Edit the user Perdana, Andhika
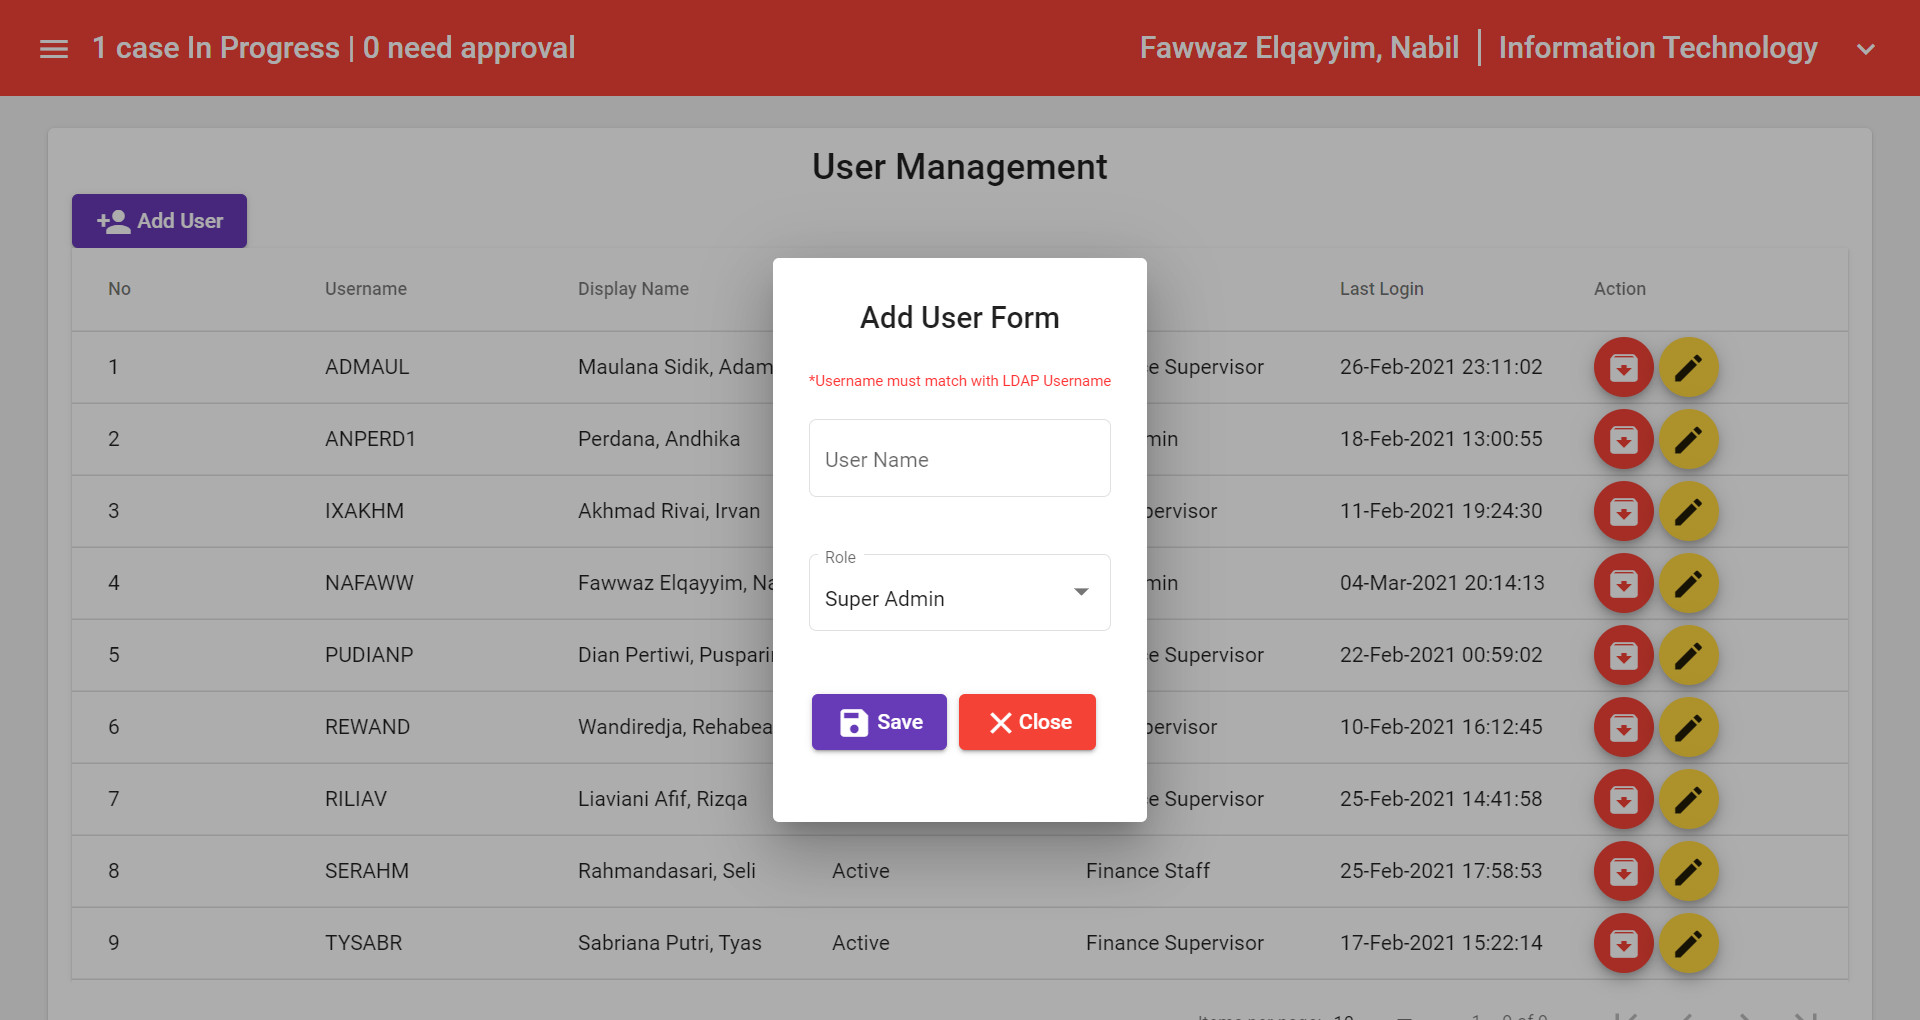1920x1020 pixels. point(1689,439)
